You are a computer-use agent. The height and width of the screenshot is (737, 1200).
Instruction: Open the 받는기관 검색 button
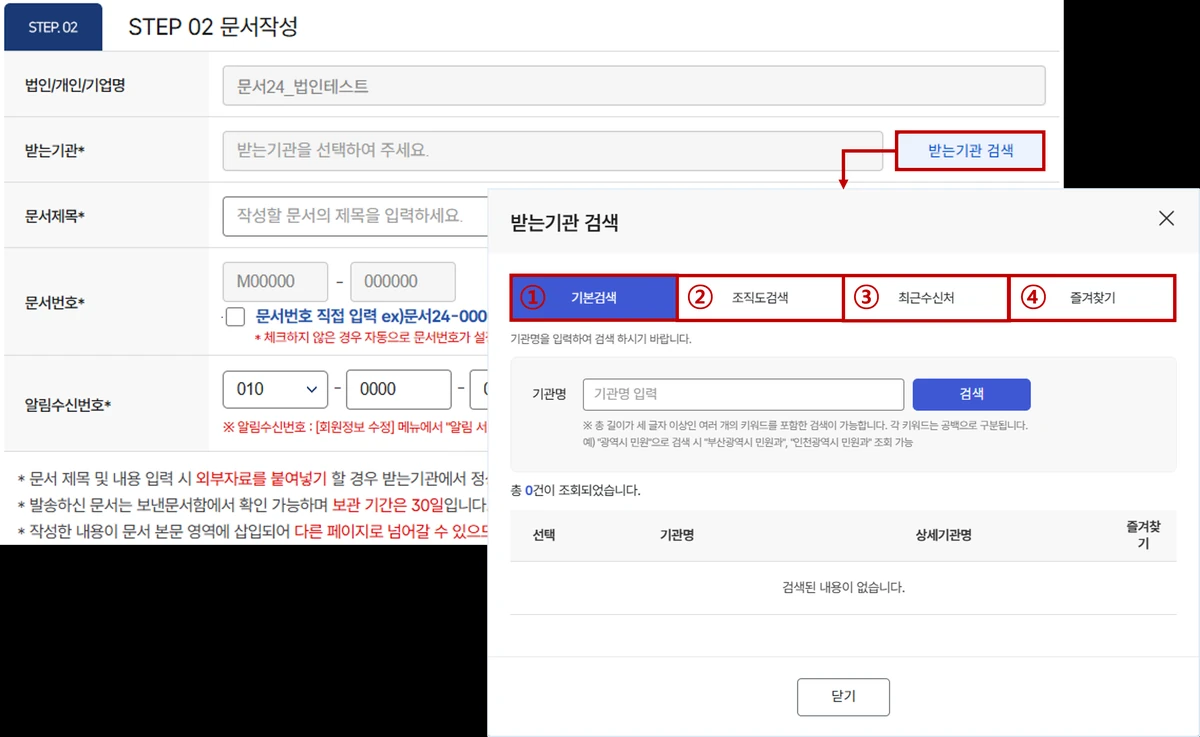point(970,151)
